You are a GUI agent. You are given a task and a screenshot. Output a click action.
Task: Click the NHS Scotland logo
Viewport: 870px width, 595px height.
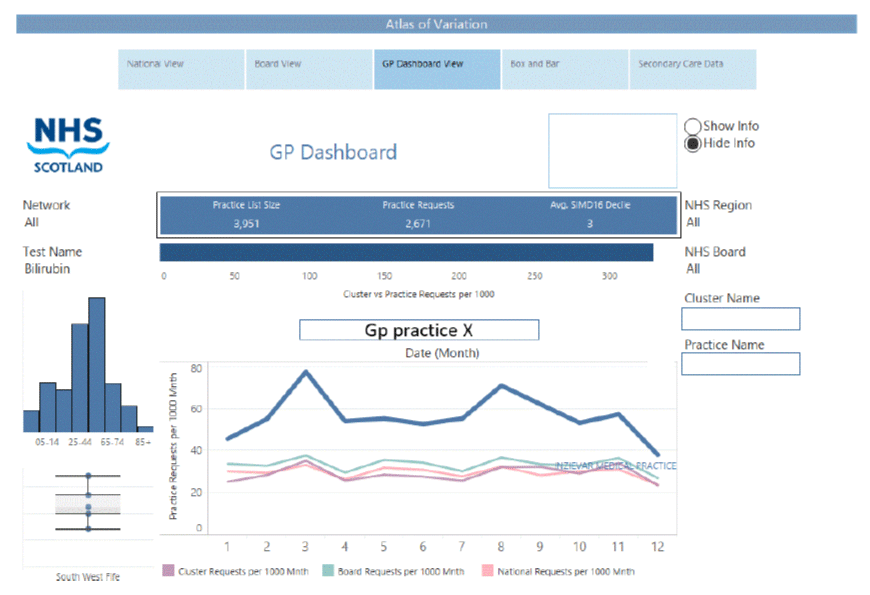tap(68, 145)
